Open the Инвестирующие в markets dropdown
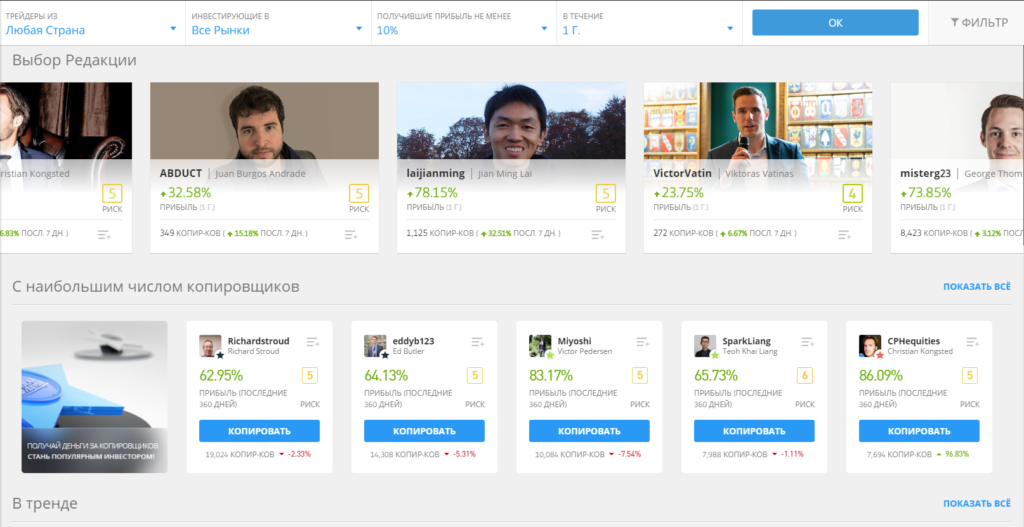This screenshot has width=1024, height=527. (278, 23)
